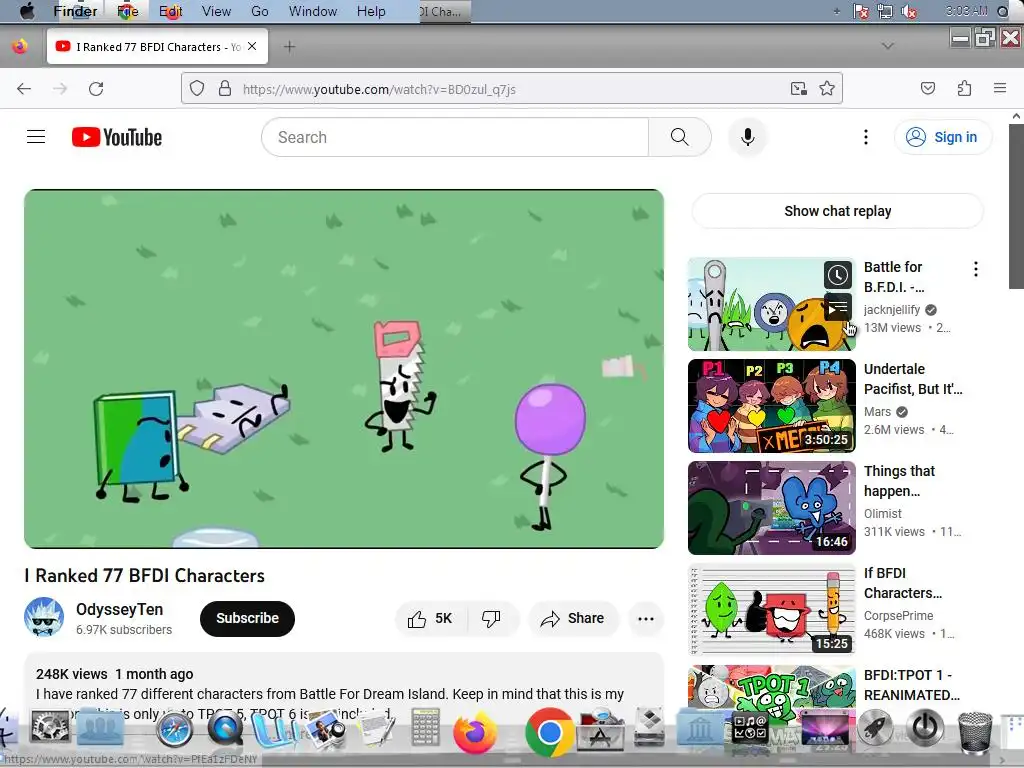Image resolution: width=1024 pixels, height=768 pixels.
Task: Click the muted volume tray icon
Action: 908,11
